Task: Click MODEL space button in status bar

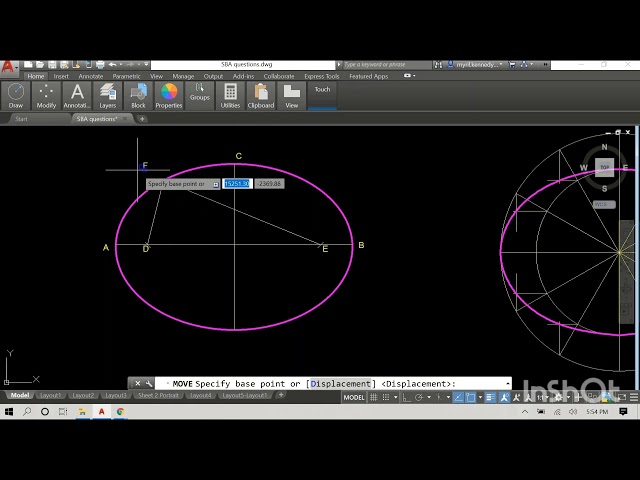Action: (354, 397)
